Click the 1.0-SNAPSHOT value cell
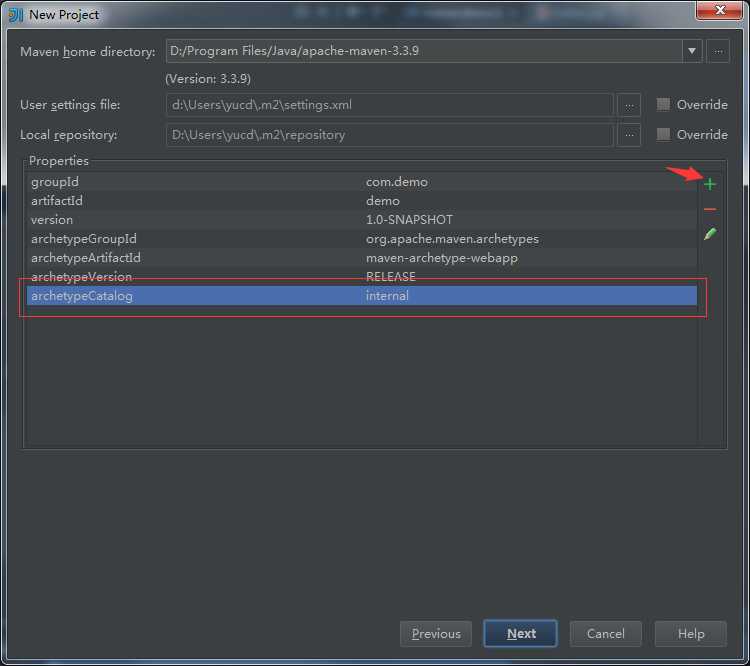Viewport: 750px width, 666px height. pos(409,220)
